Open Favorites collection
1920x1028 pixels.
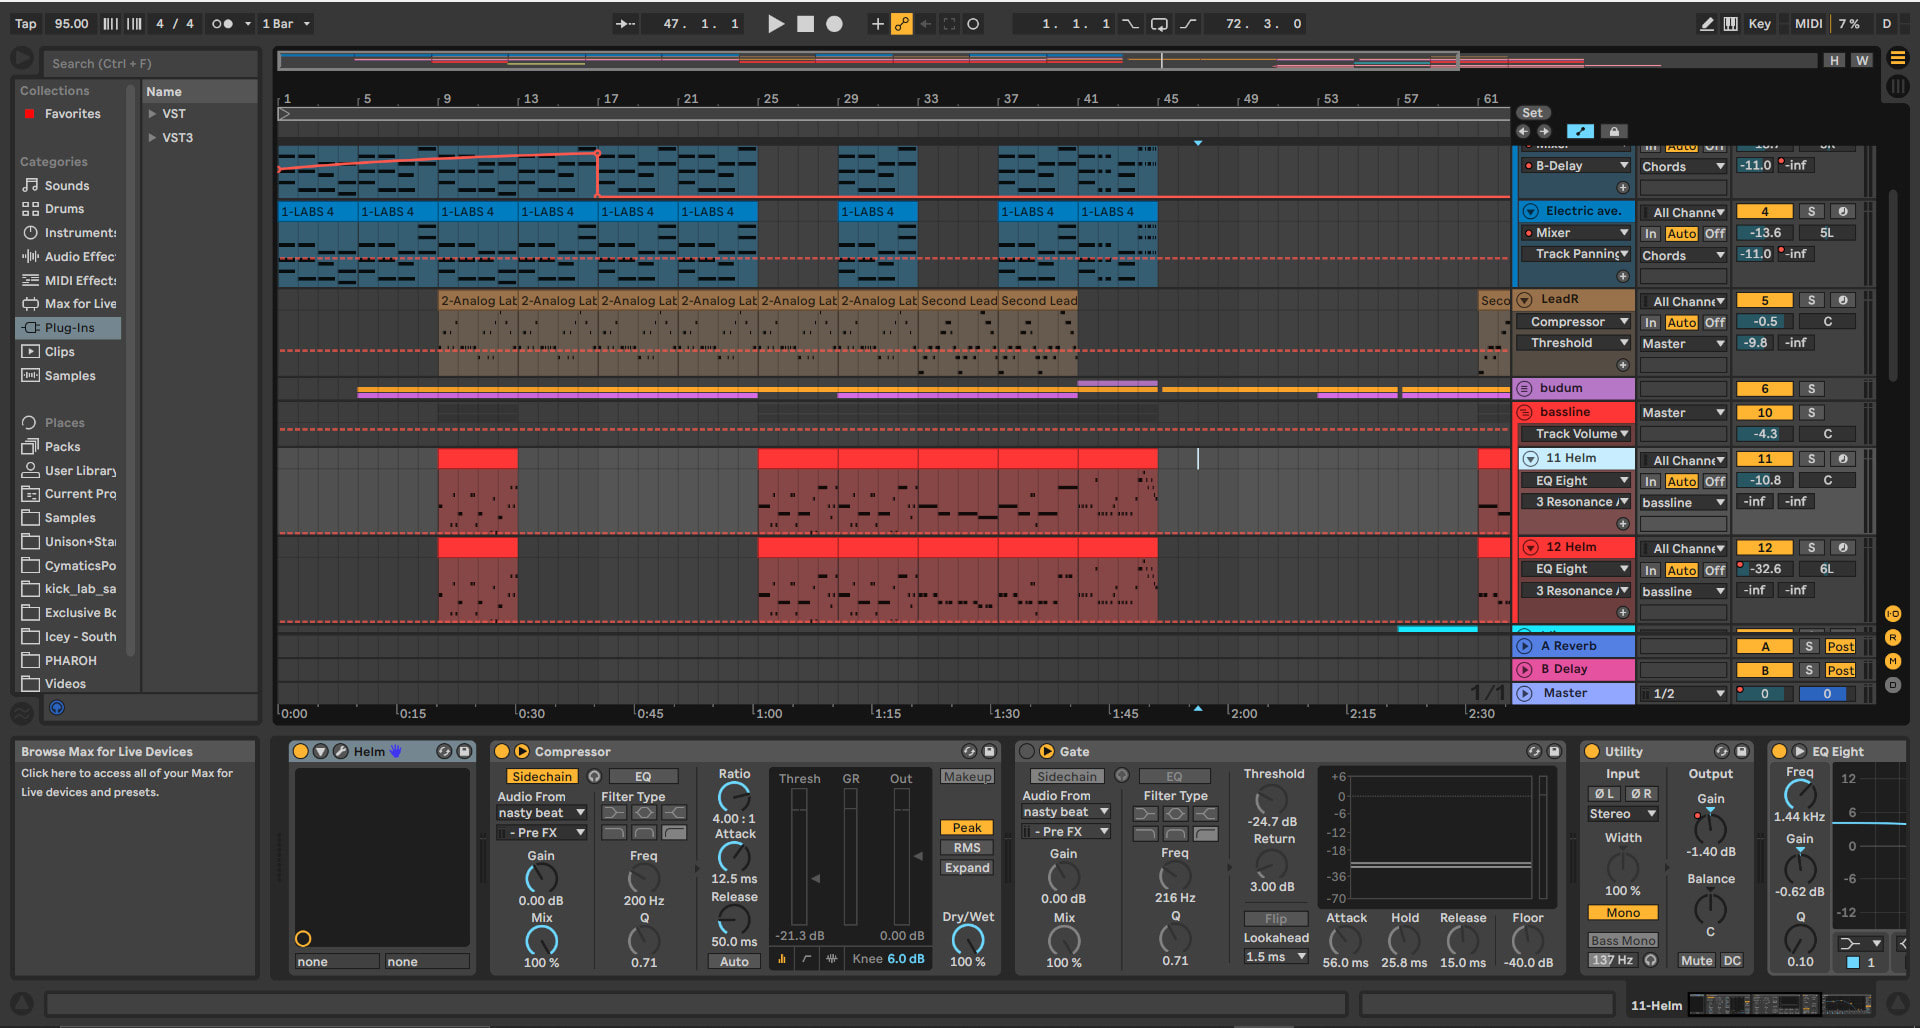click(72, 114)
